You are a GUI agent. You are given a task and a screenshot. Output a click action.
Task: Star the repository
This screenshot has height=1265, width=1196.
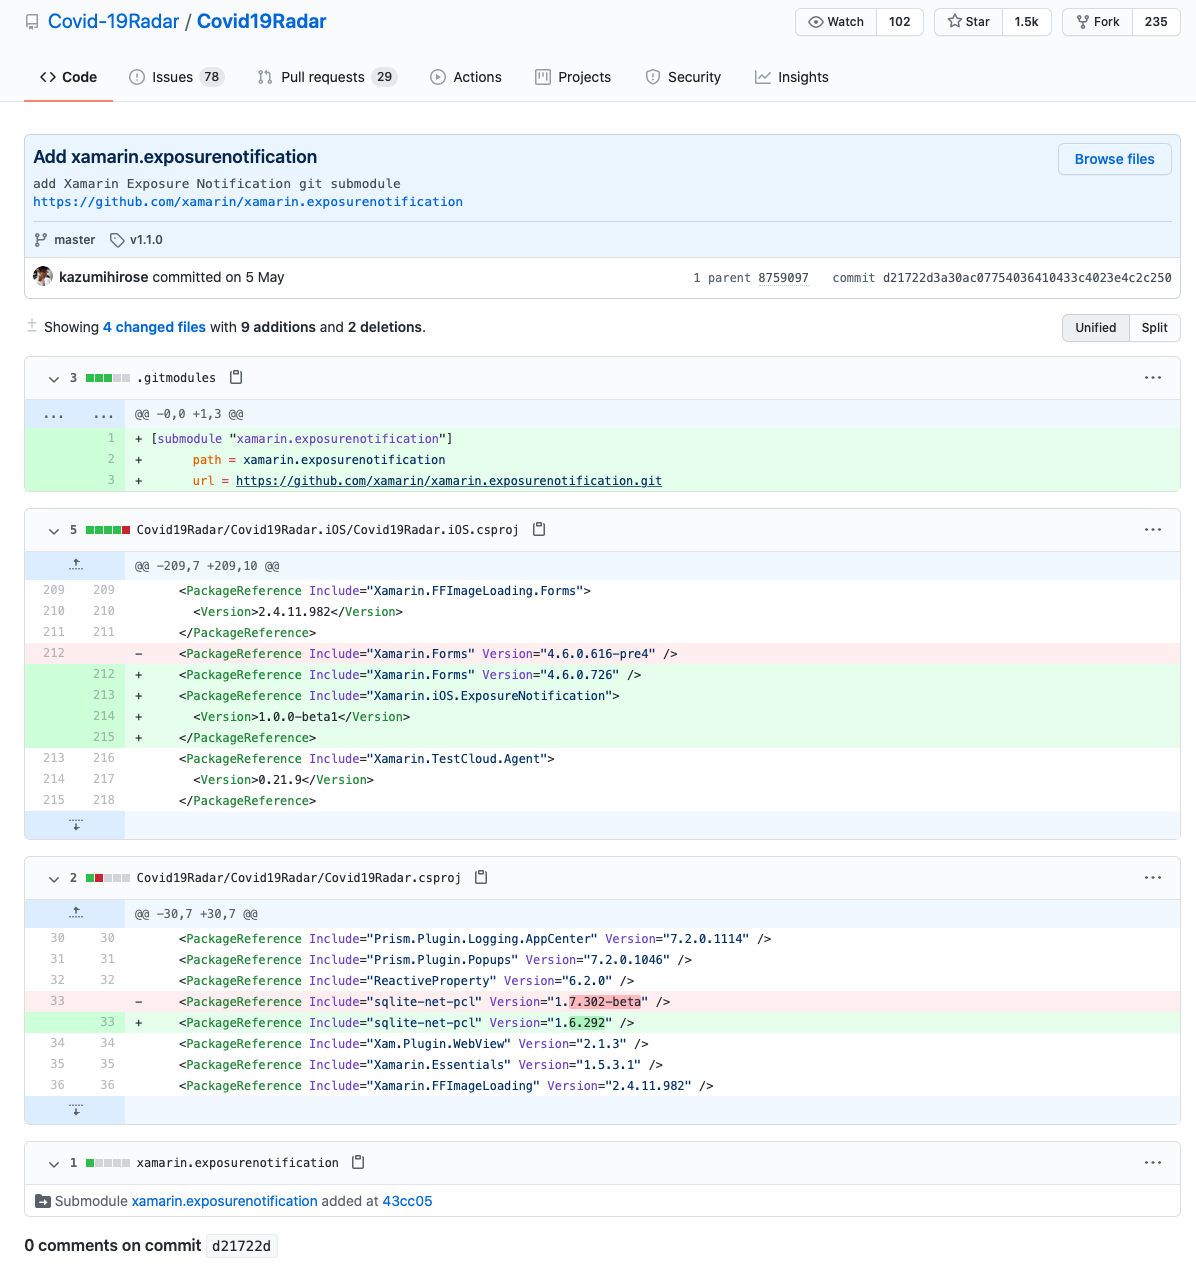point(968,22)
